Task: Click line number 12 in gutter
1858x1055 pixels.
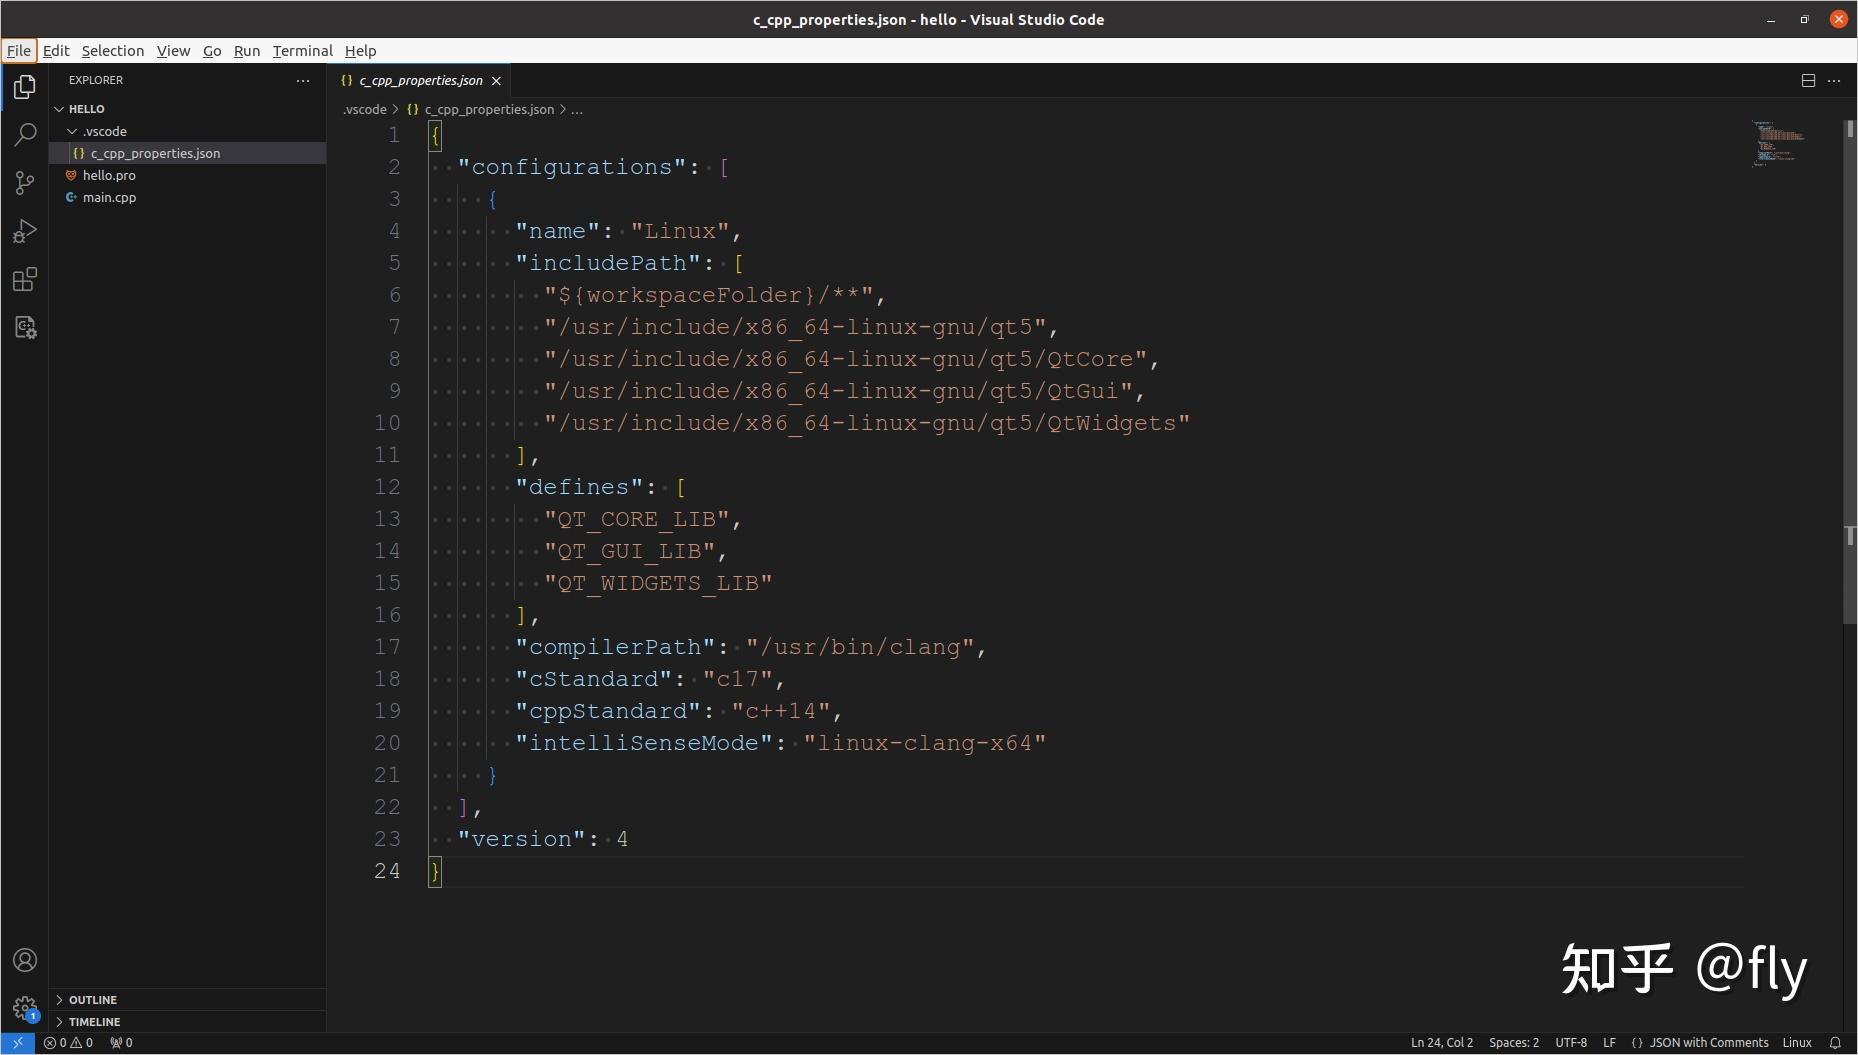Action: pyautogui.click(x=387, y=487)
